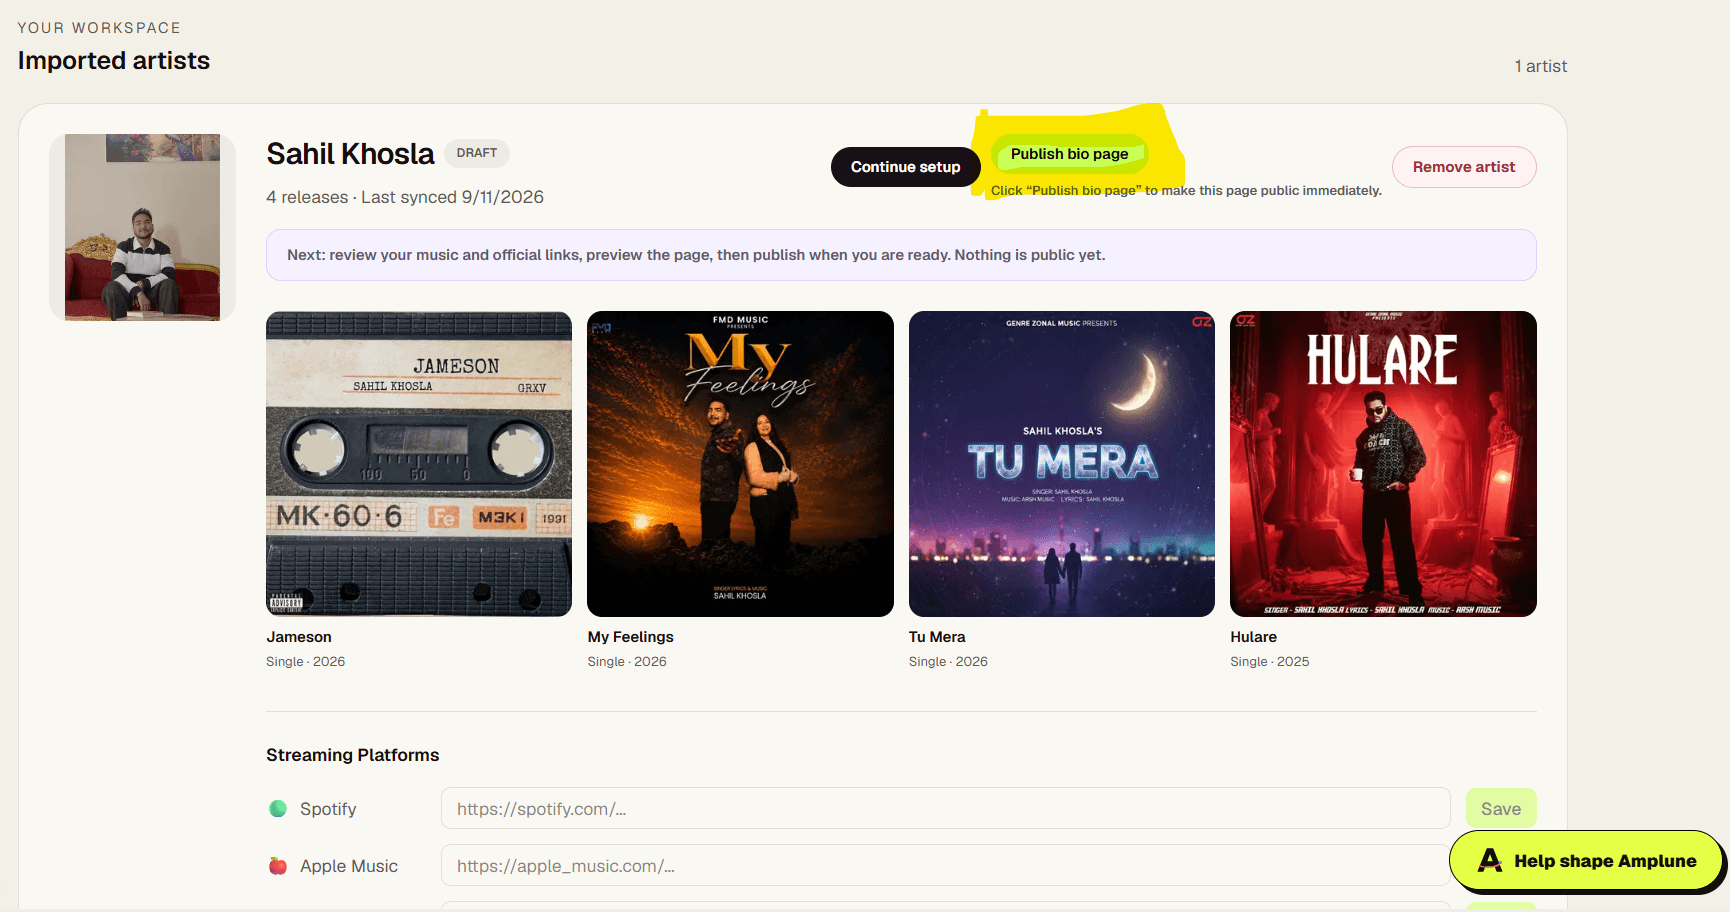Click into the Apple Music URL field
Screen dimensions: 1730x912
[945, 865]
